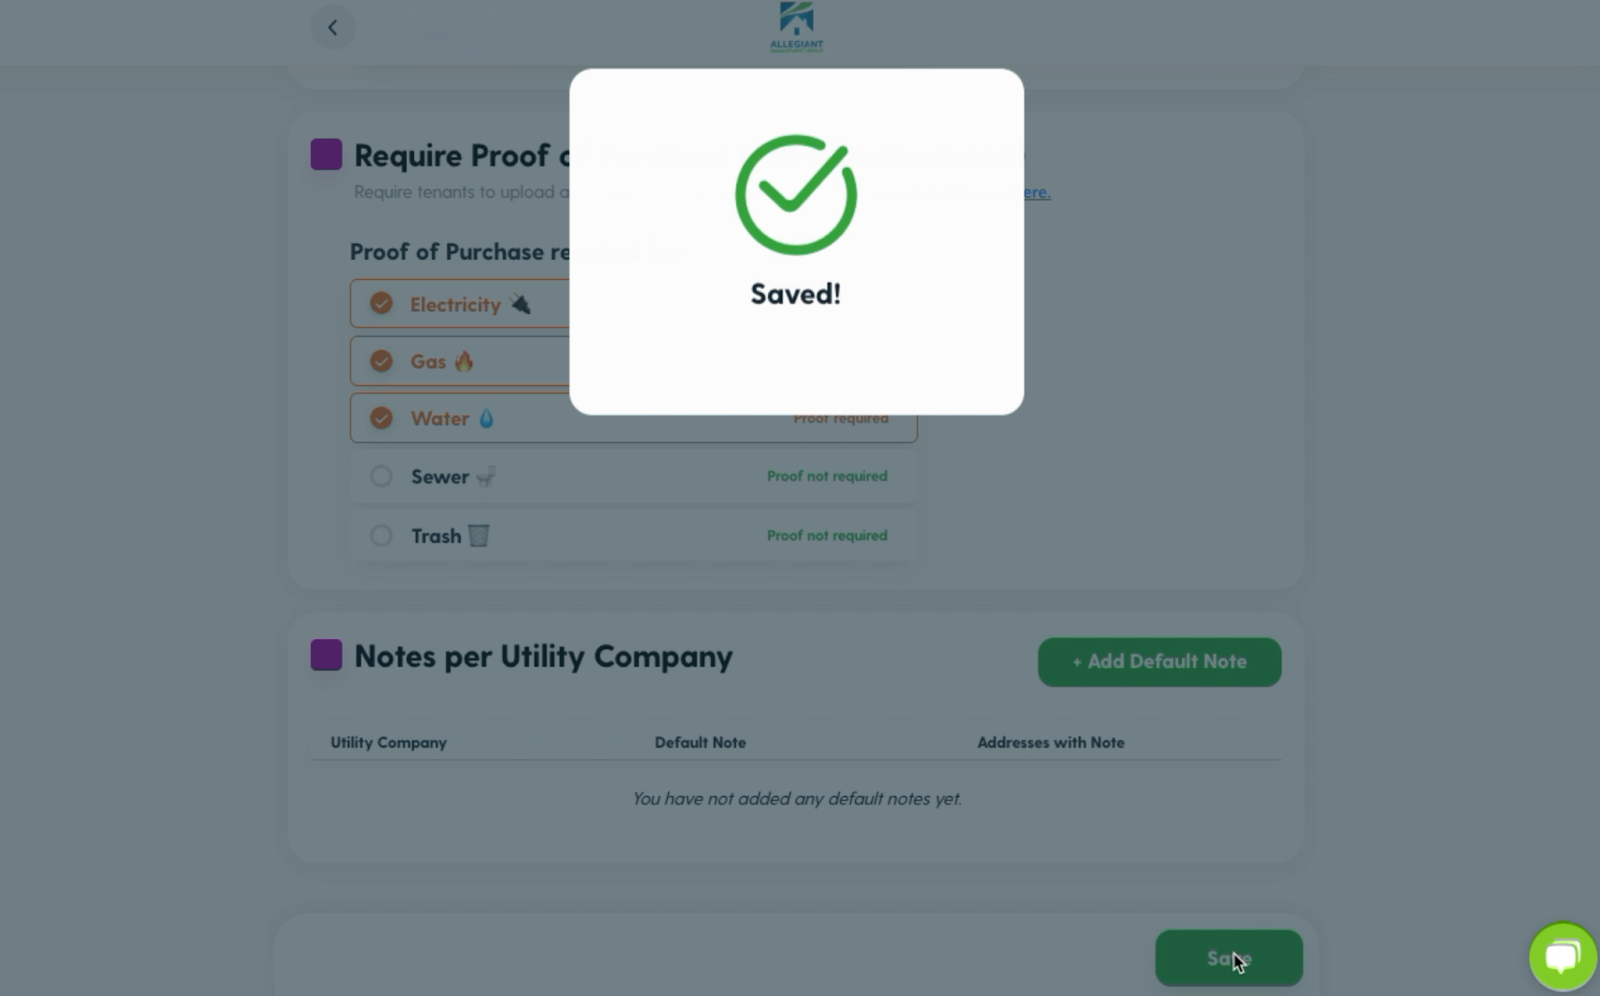Screen dimensions: 1600x996
Task: Click the electricity plug icon
Action: coord(520,304)
